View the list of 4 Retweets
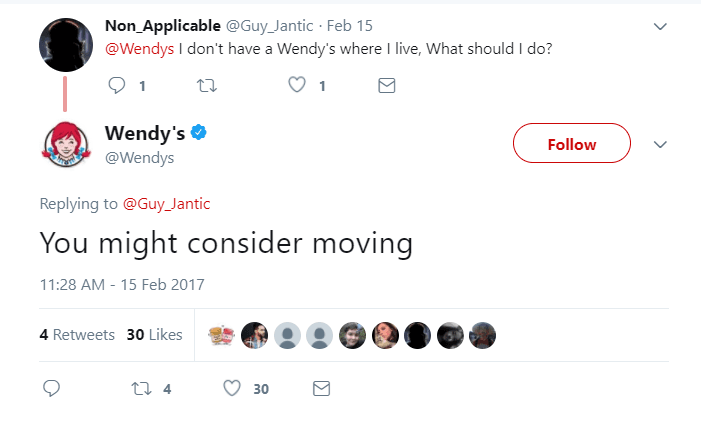Screen dimensions: 701x425 click(x=77, y=335)
